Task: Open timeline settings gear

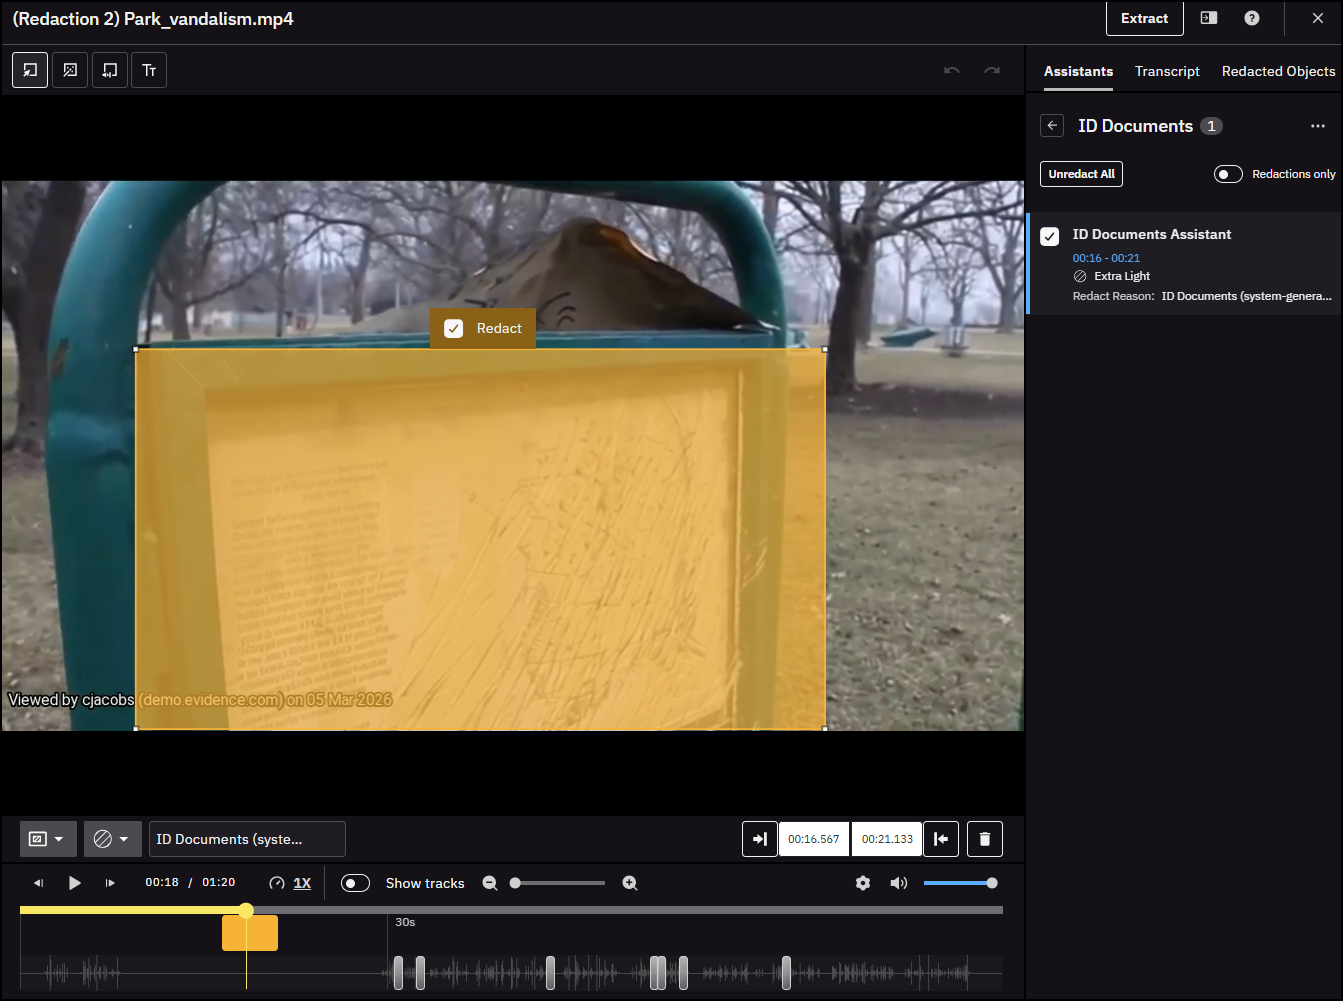Action: (x=863, y=883)
